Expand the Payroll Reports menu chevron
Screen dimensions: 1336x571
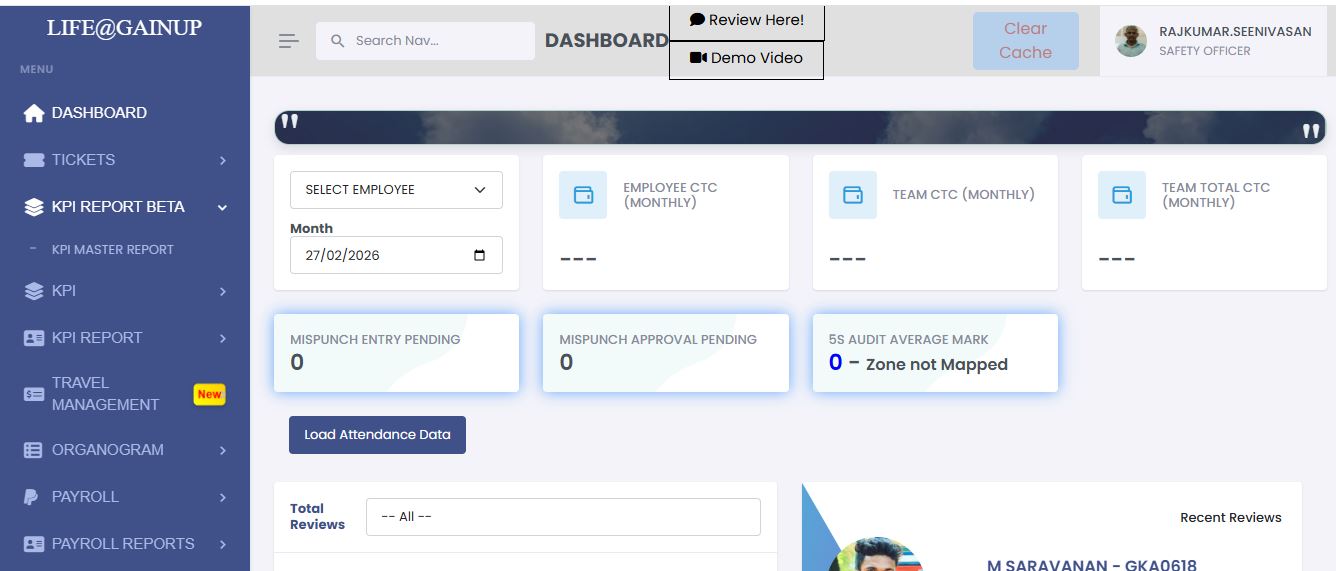tap(222, 544)
